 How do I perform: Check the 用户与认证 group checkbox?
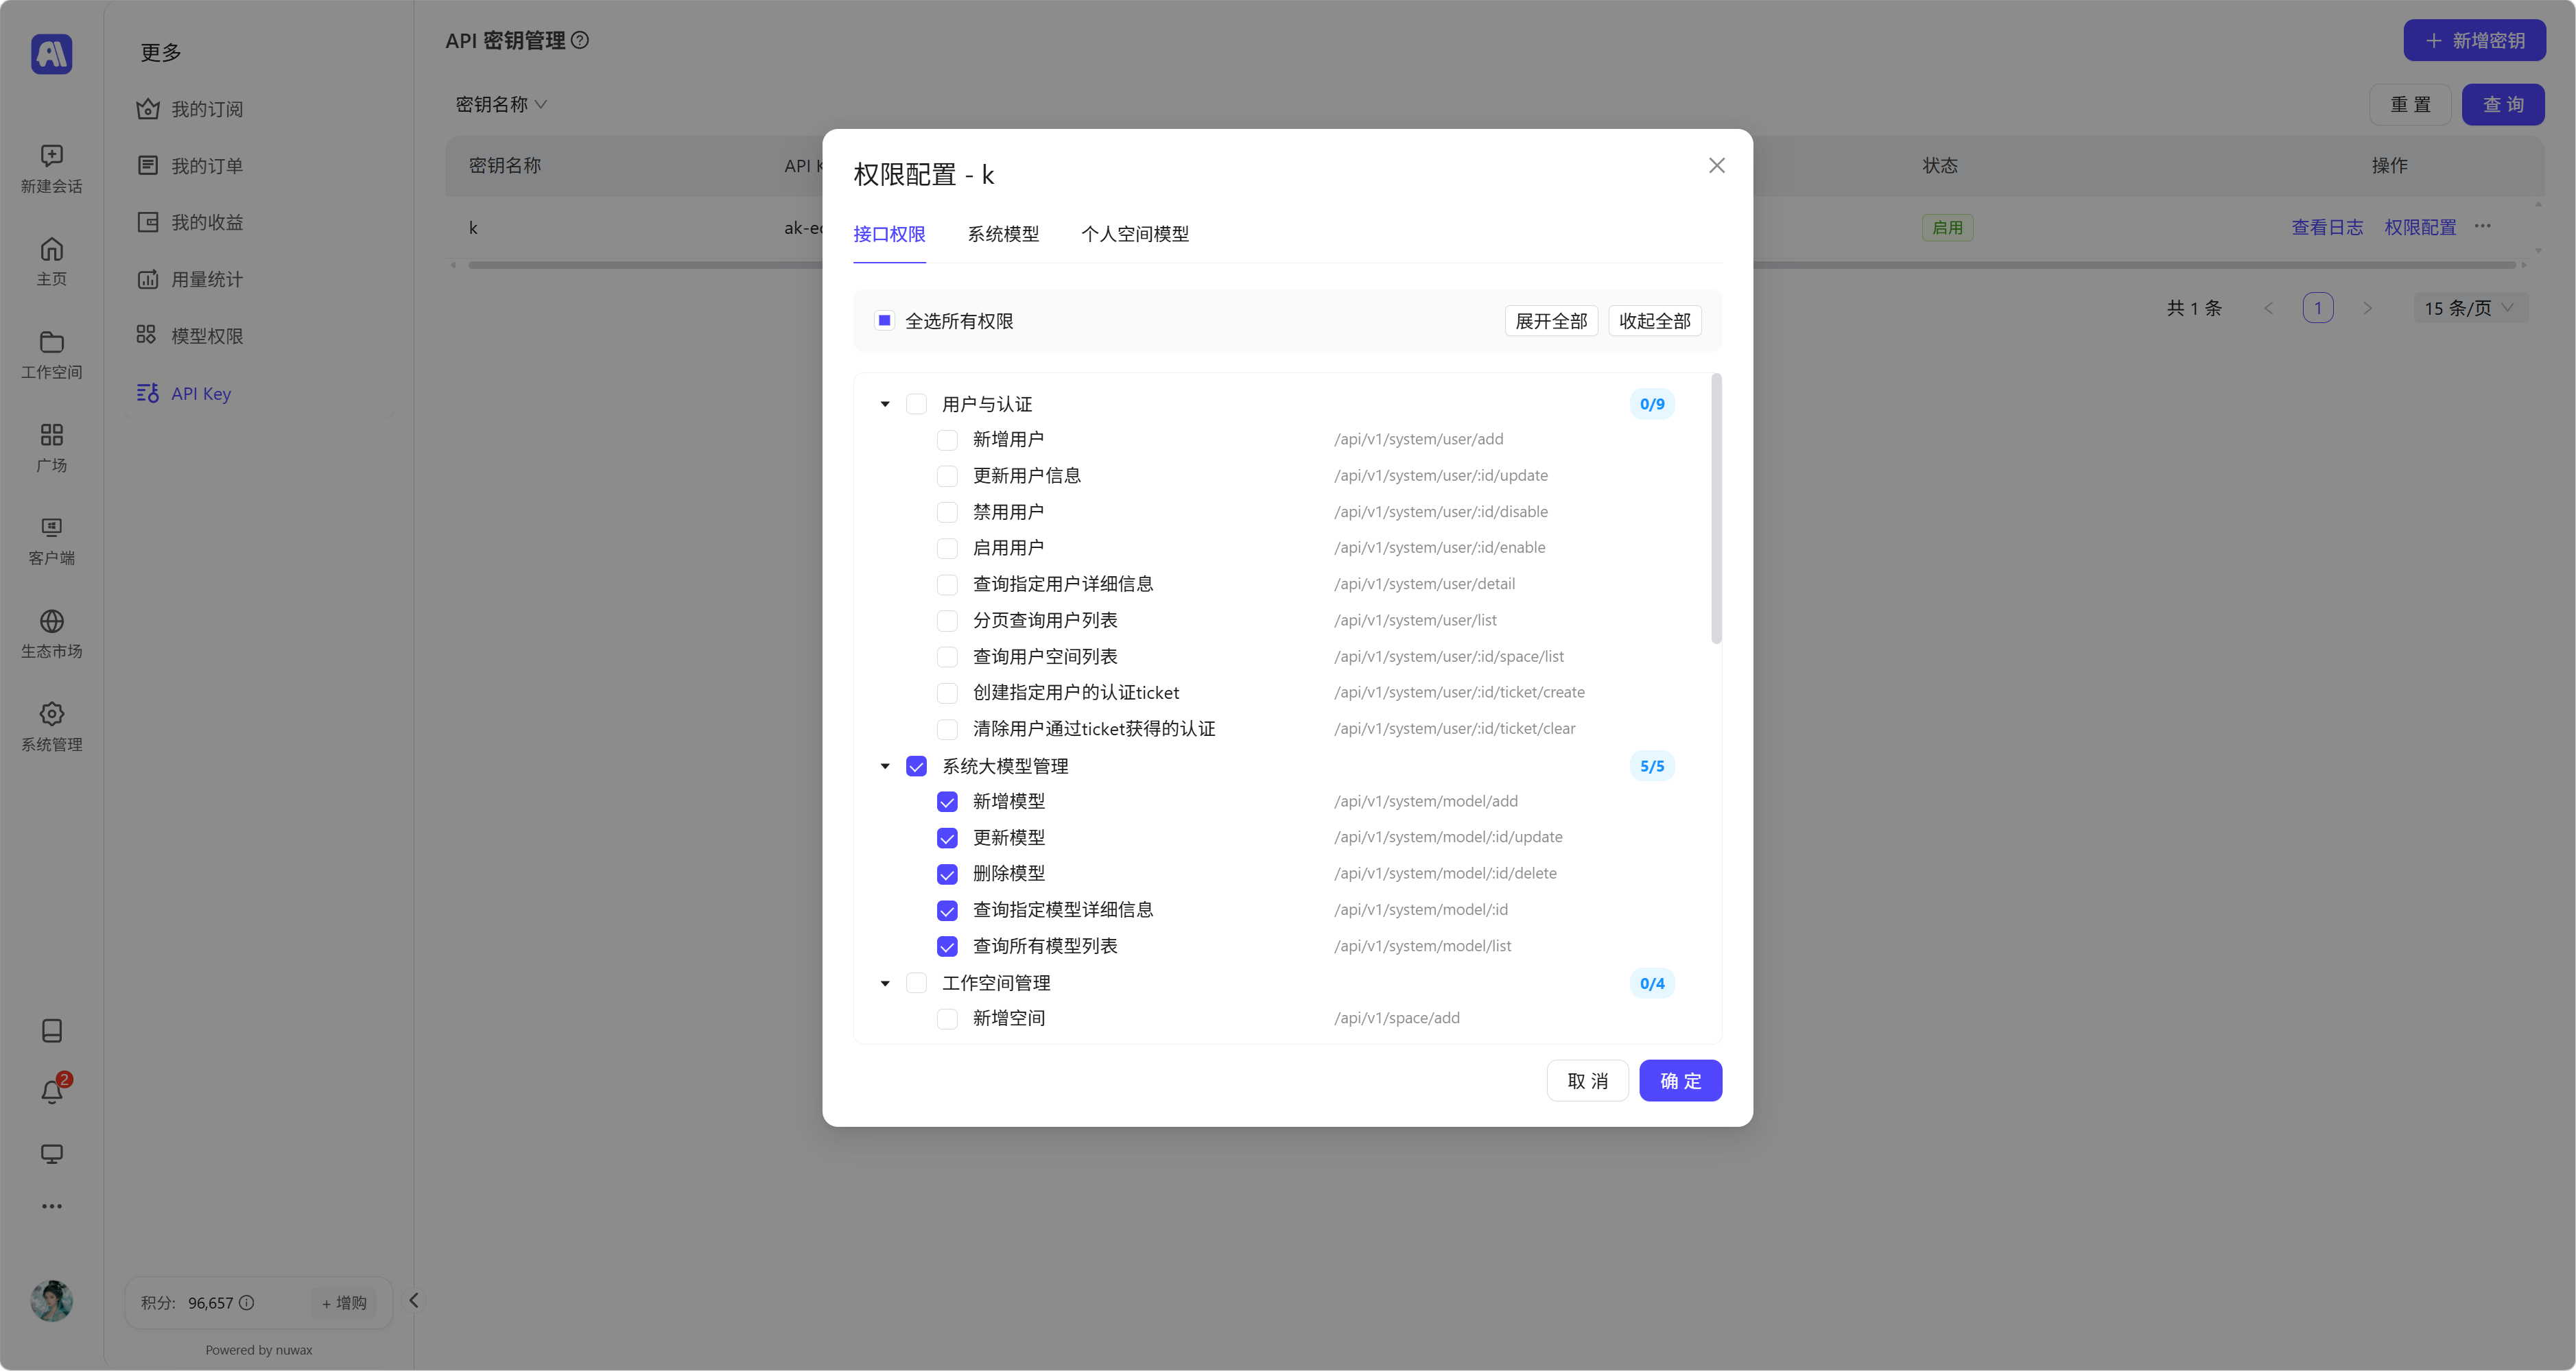(916, 404)
